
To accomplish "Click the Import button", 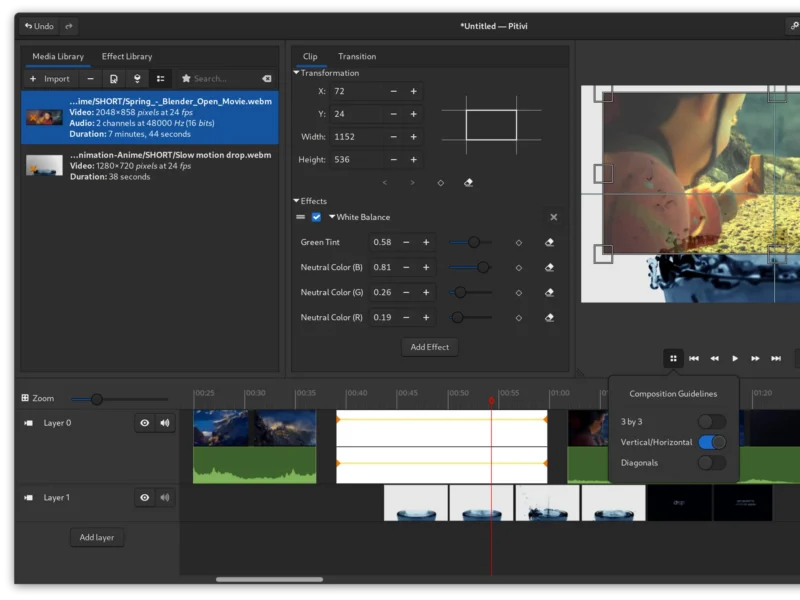I will point(50,79).
